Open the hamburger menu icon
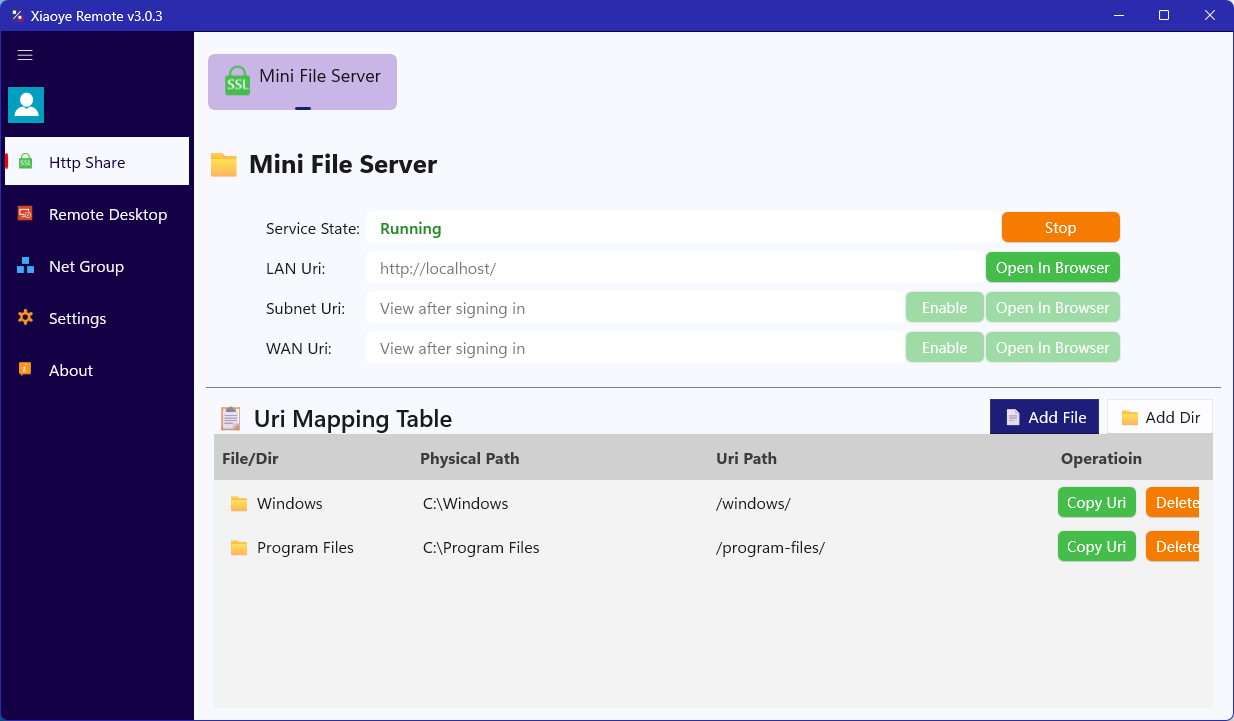Viewport: 1234px width, 721px height. click(25, 55)
